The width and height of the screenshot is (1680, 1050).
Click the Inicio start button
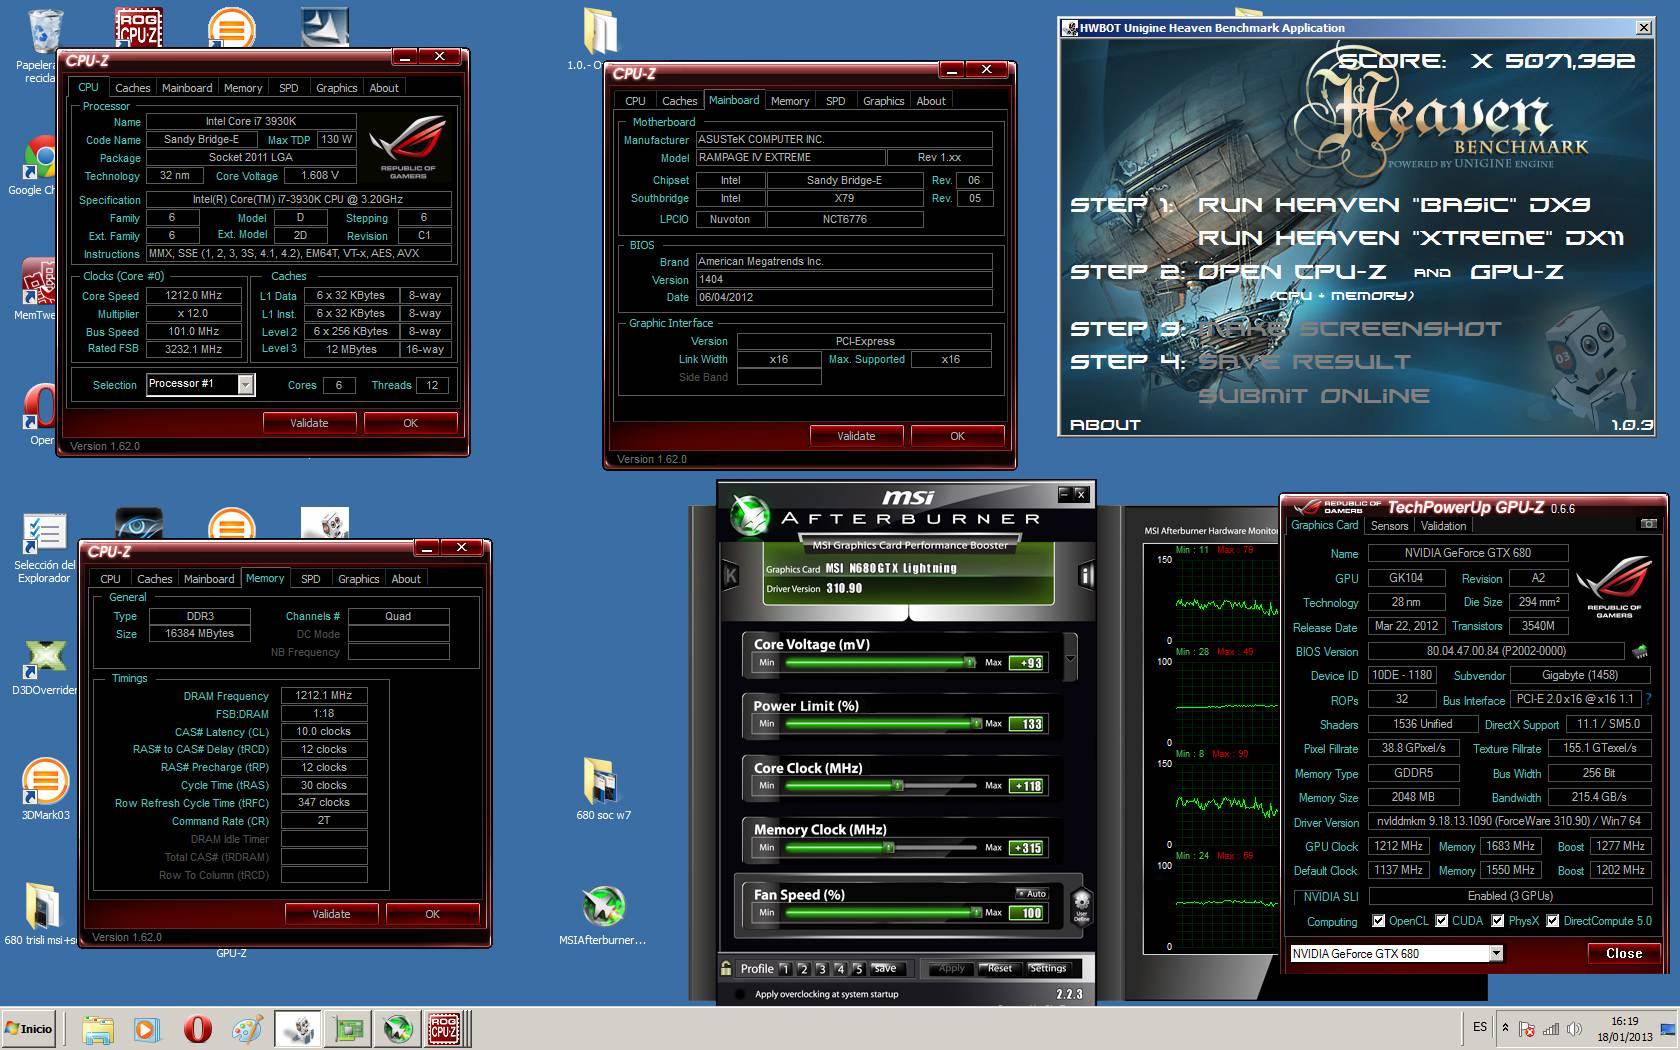click(x=30, y=1028)
